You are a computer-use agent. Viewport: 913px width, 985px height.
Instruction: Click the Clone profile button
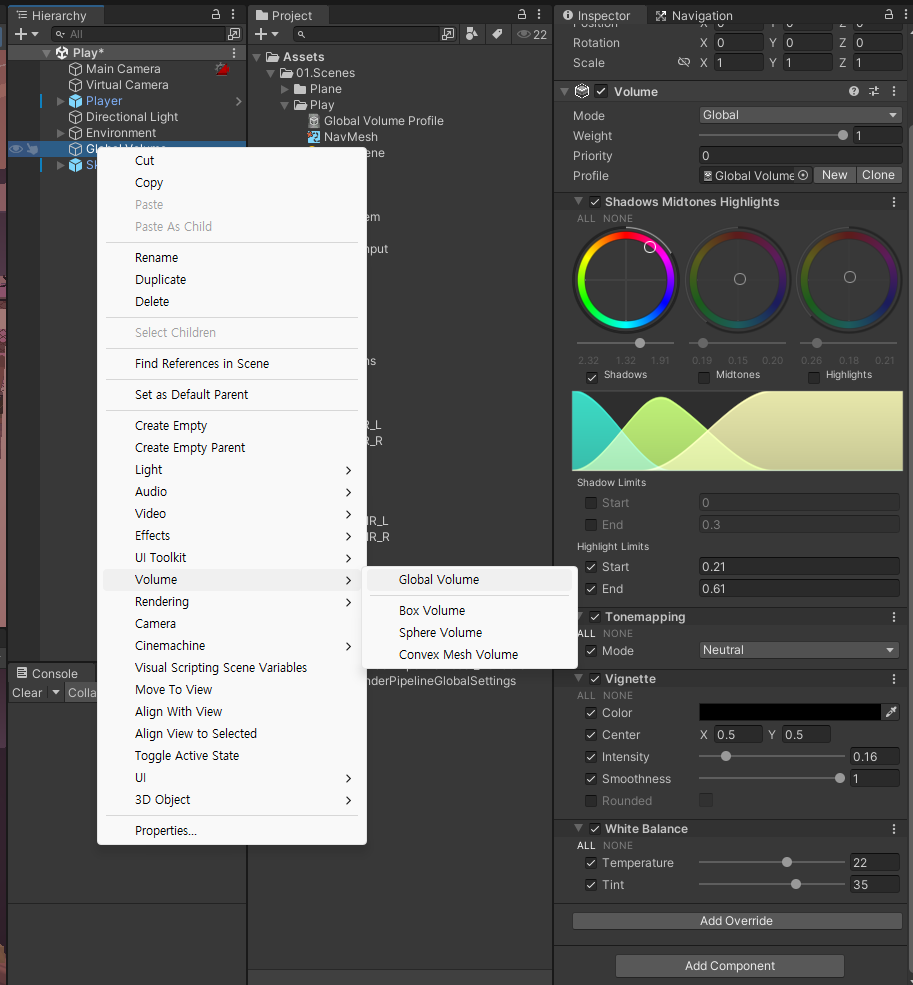tap(878, 175)
